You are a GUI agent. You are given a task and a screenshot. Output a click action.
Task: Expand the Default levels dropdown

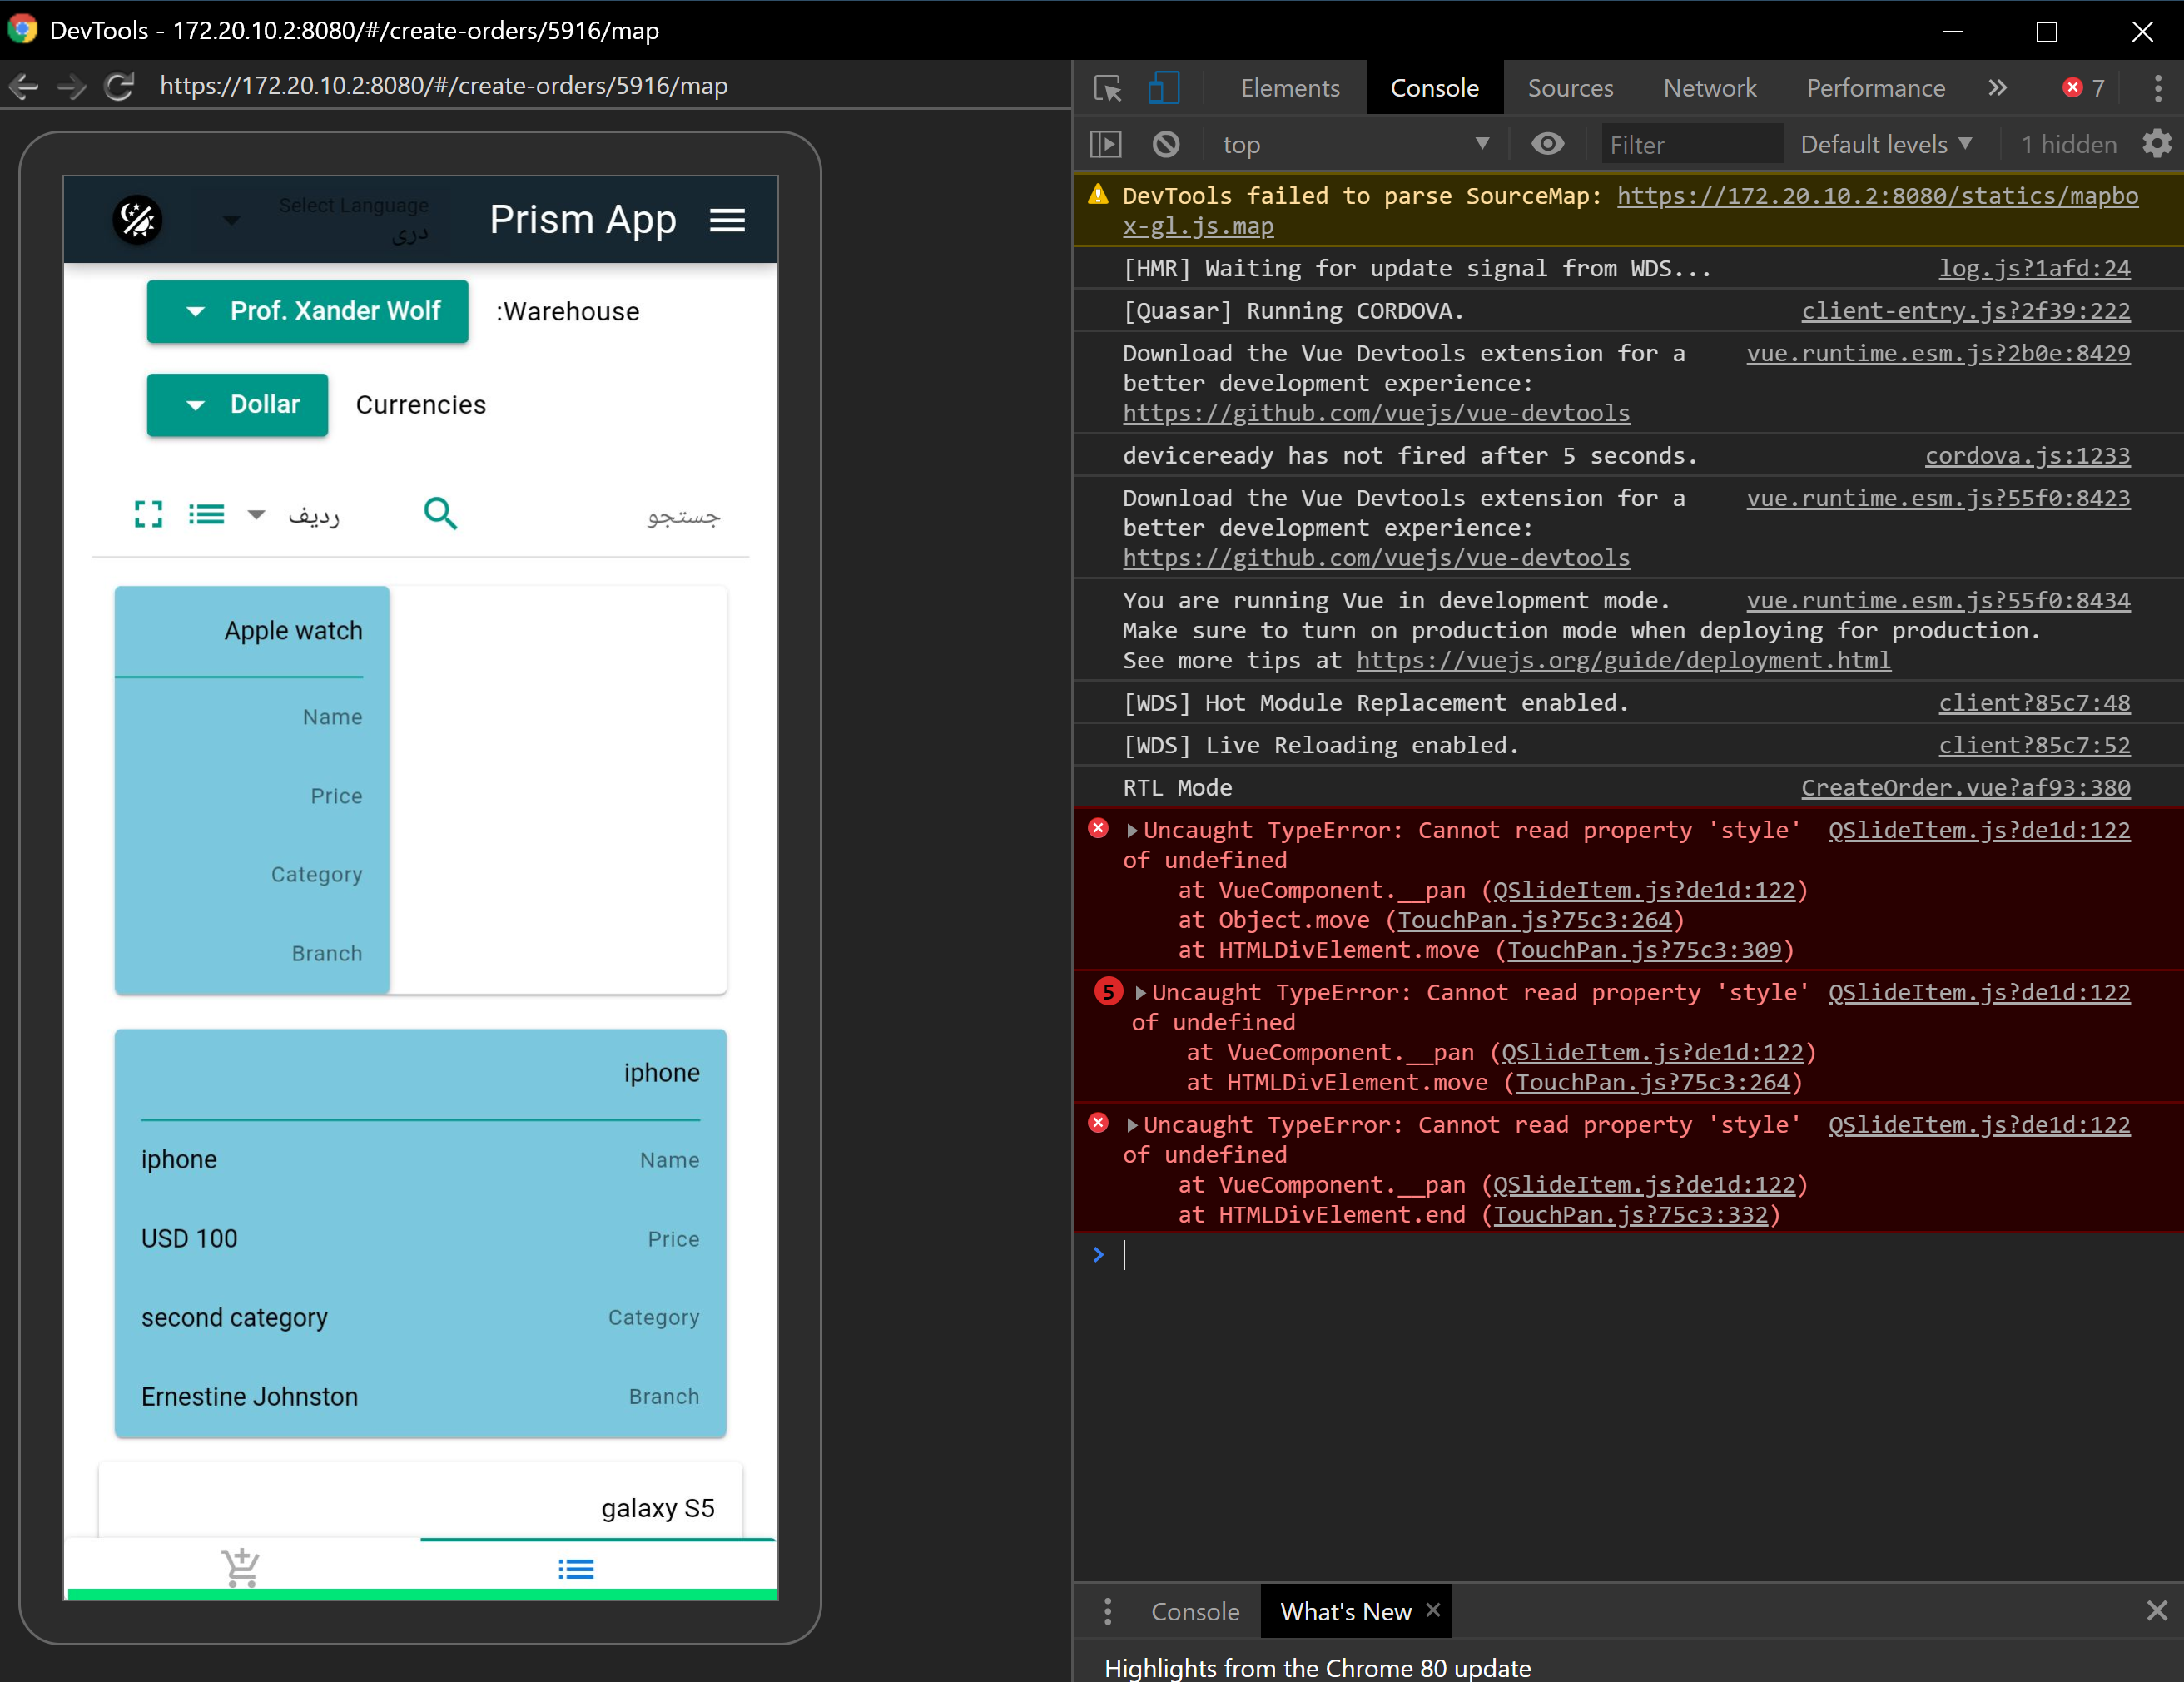click(1886, 144)
